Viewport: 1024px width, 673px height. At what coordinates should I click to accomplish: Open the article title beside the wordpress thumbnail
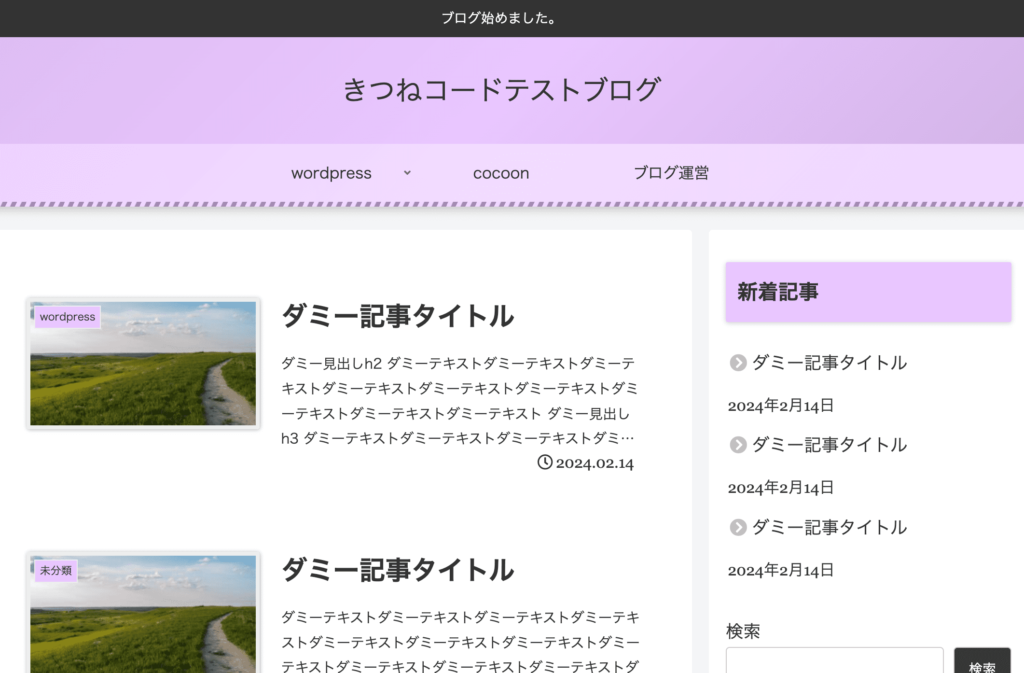click(x=398, y=316)
